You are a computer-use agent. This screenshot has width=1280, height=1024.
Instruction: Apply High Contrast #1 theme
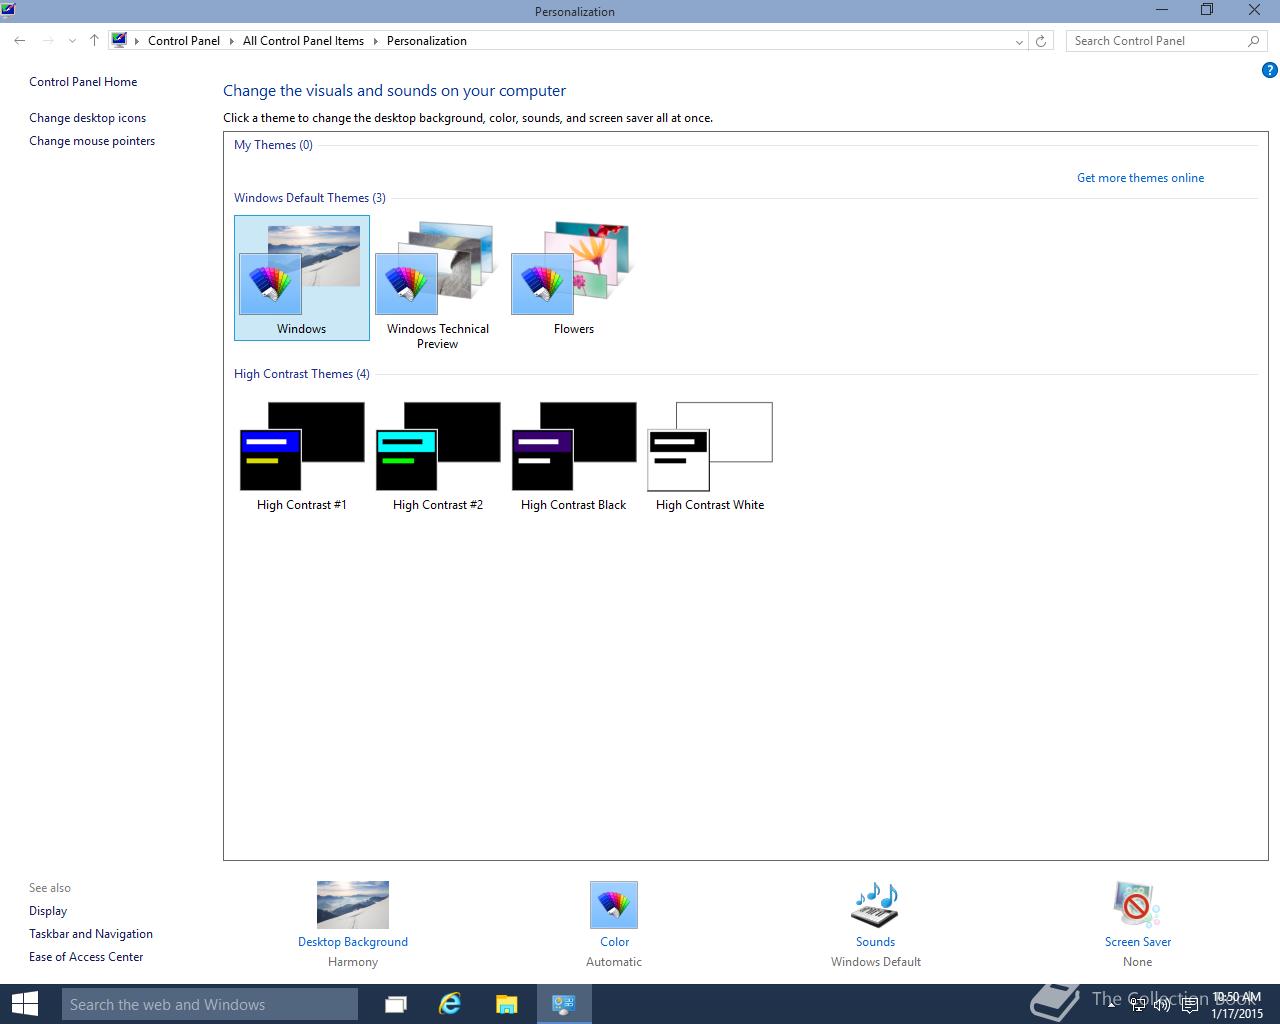coord(301,457)
